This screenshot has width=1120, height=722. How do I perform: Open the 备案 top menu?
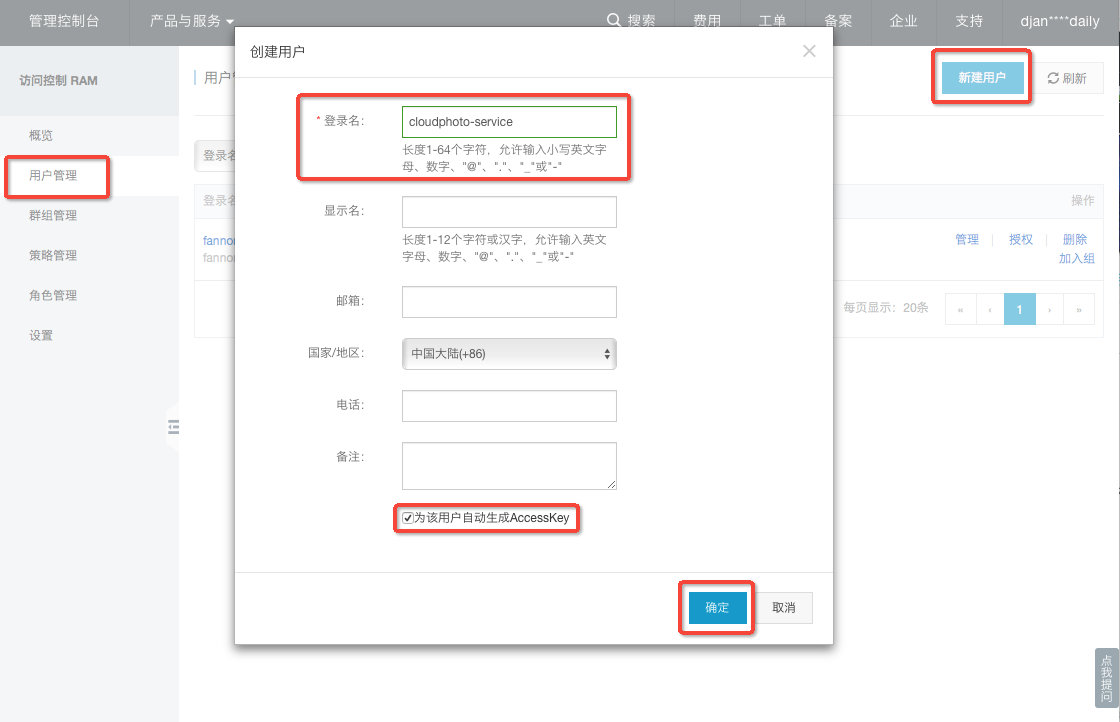(x=838, y=21)
